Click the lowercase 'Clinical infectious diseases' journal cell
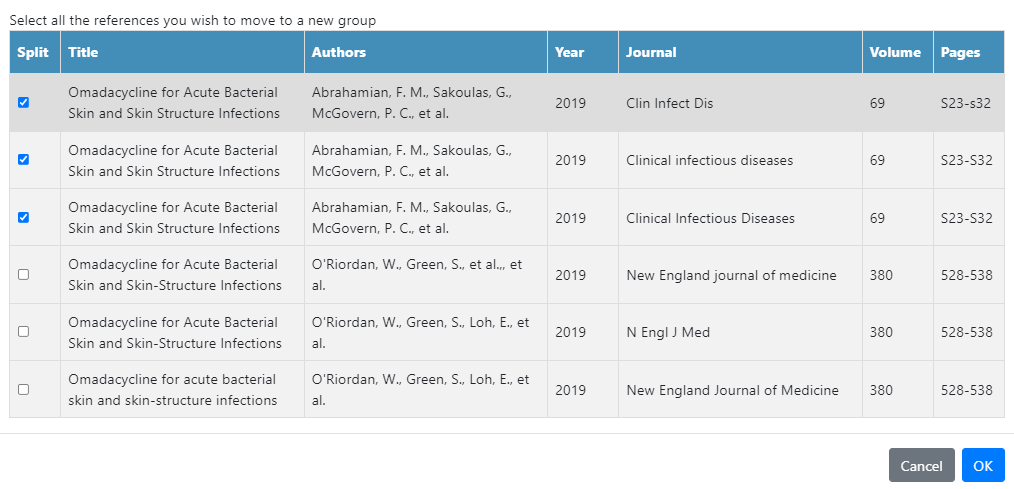Viewport: 1014px width, 489px height. tap(740, 160)
